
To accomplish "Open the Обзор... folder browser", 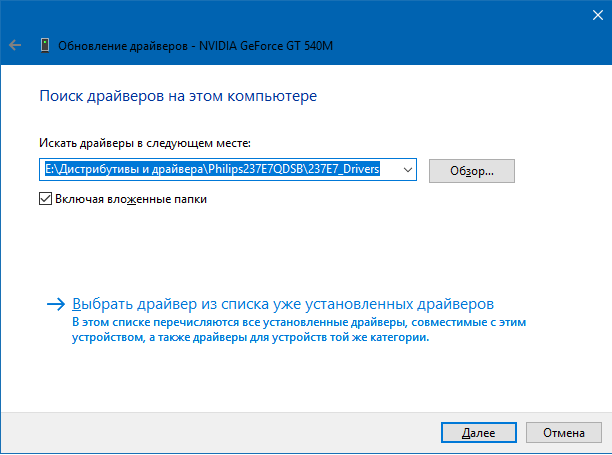I will coord(471,171).
